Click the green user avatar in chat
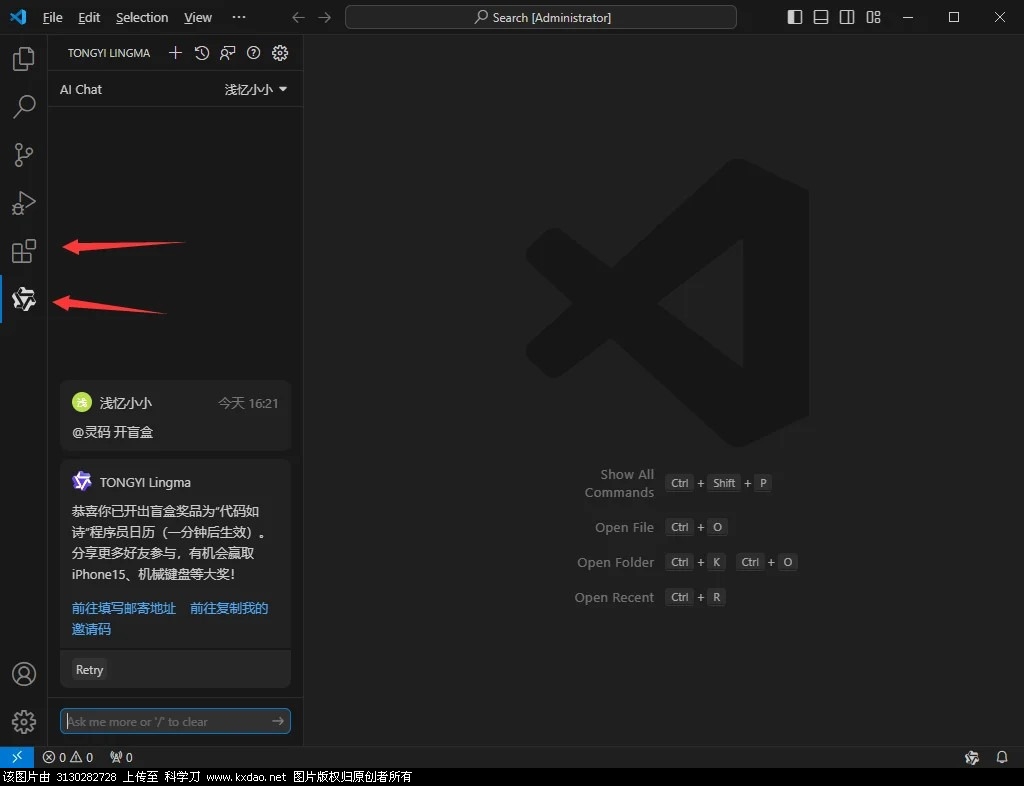1024x786 pixels. point(82,402)
